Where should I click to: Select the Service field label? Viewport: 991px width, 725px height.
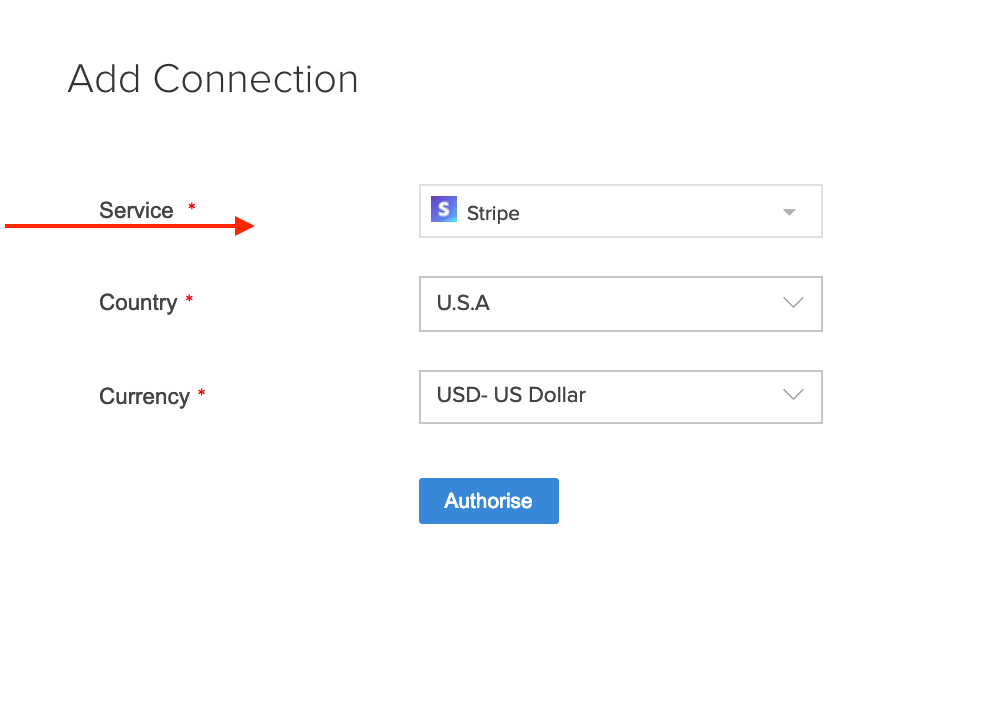135,210
